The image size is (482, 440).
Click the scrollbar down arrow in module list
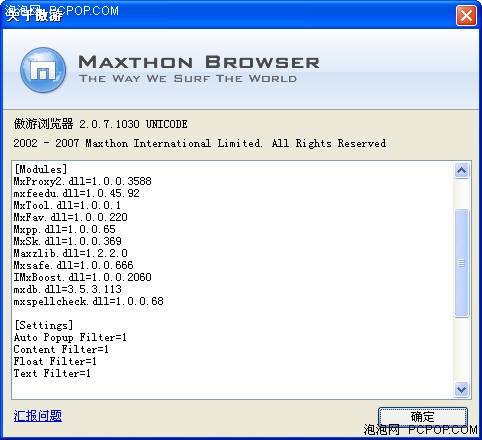tap(462, 389)
